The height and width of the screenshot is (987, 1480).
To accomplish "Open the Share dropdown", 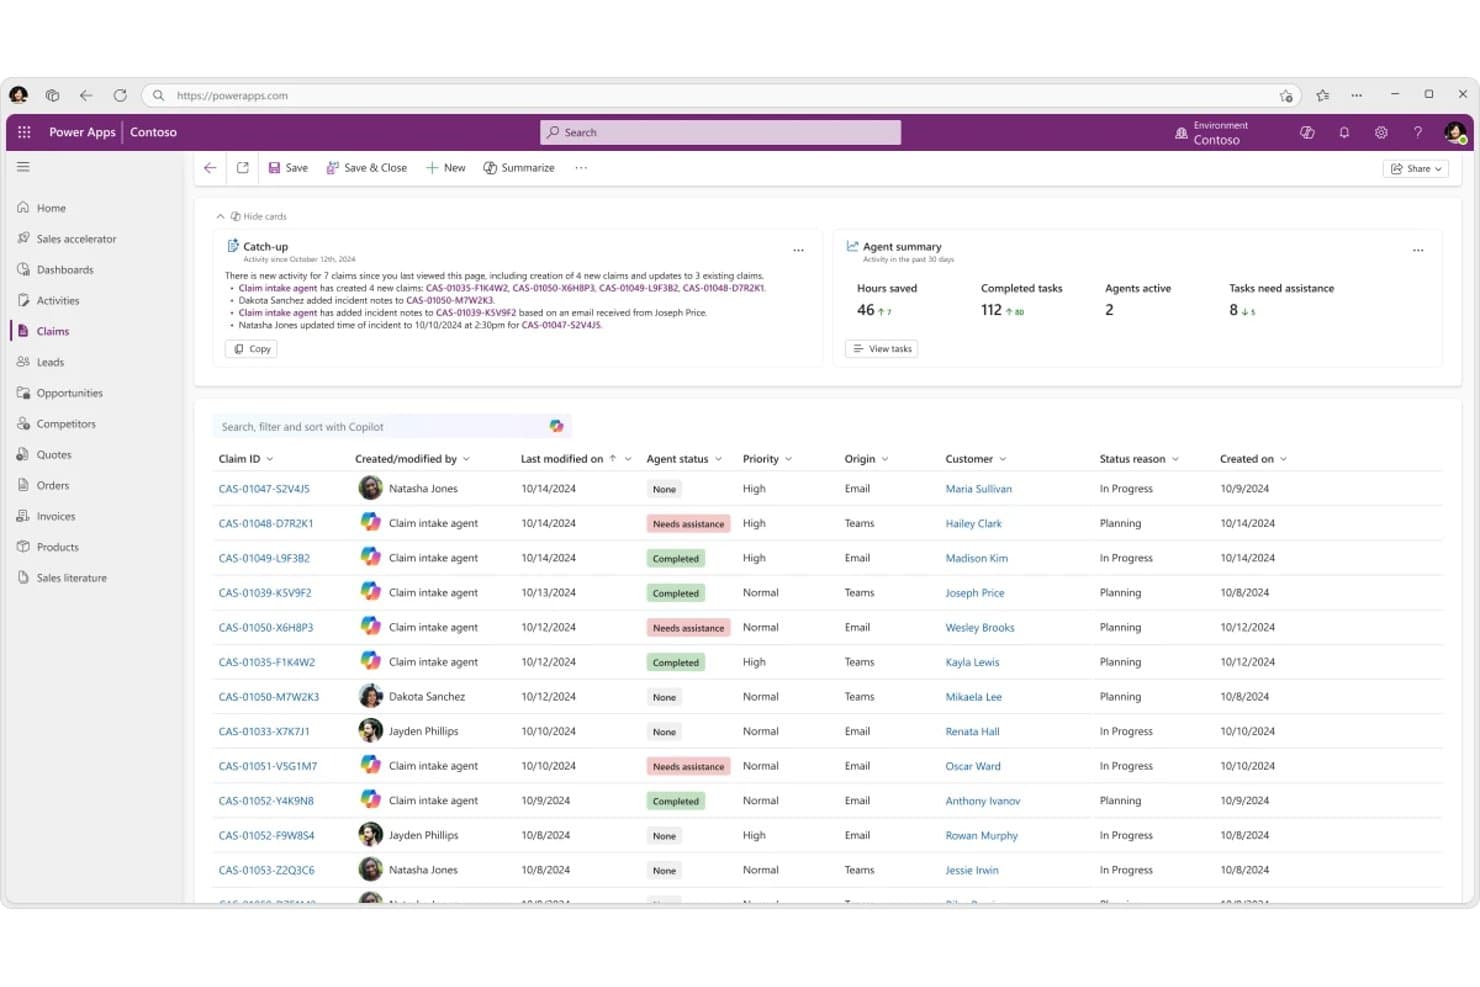I will (1416, 168).
